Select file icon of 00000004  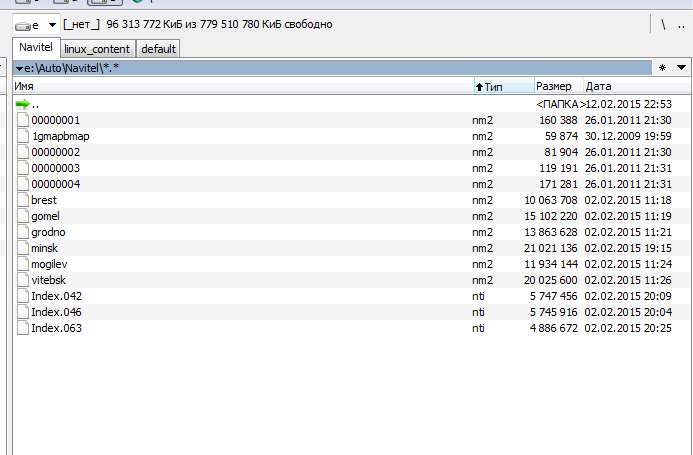[x=23, y=184]
